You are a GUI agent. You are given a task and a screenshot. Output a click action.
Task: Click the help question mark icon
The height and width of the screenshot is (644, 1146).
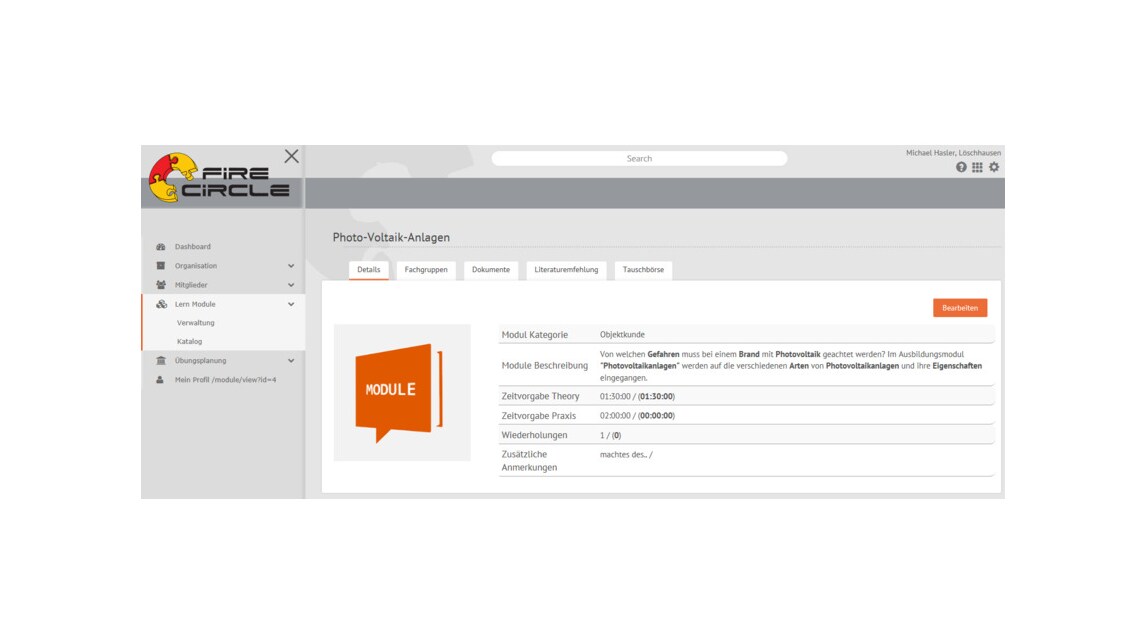coord(961,167)
